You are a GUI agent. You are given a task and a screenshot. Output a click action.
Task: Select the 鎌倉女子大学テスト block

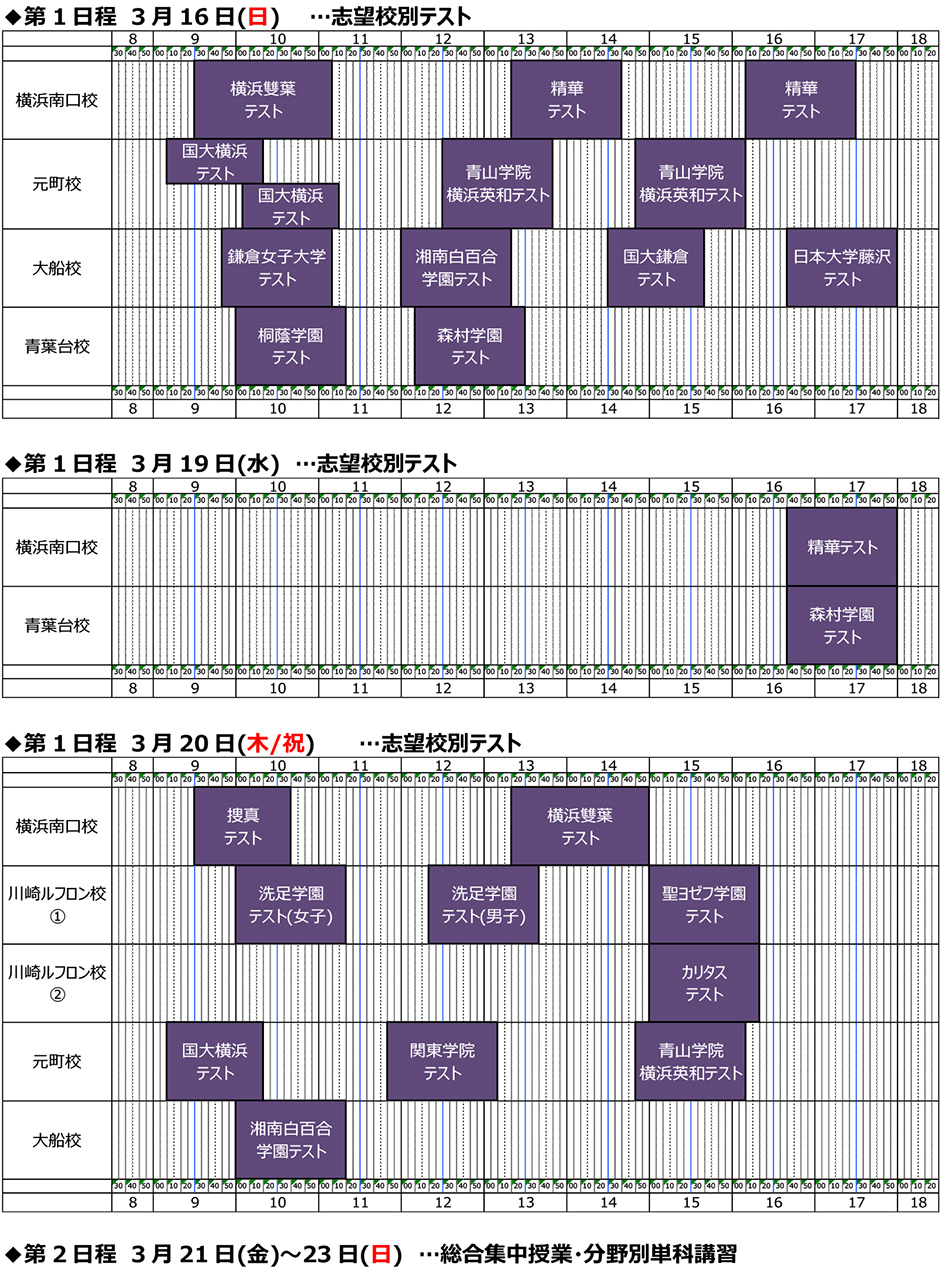click(x=277, y=268)
